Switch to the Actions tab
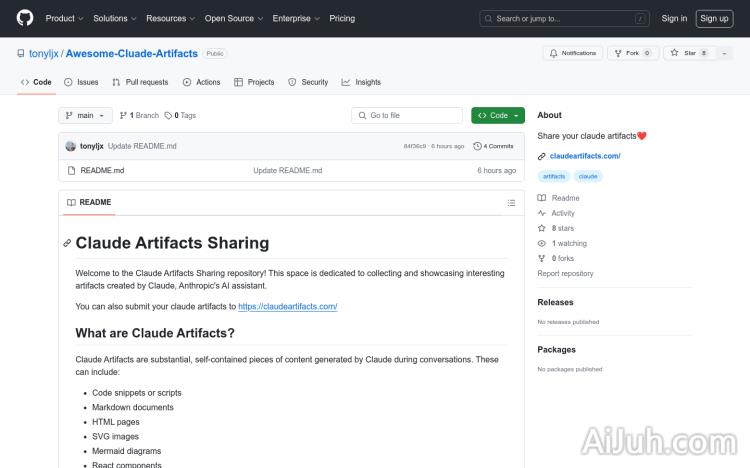The height and width of the screenshot is (468, 750). point(202,82)
